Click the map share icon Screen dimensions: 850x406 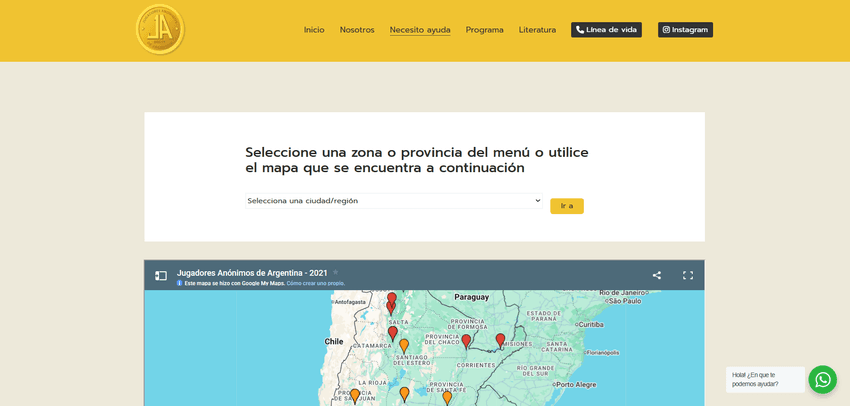pyautogui.click(x=656, y=275)
